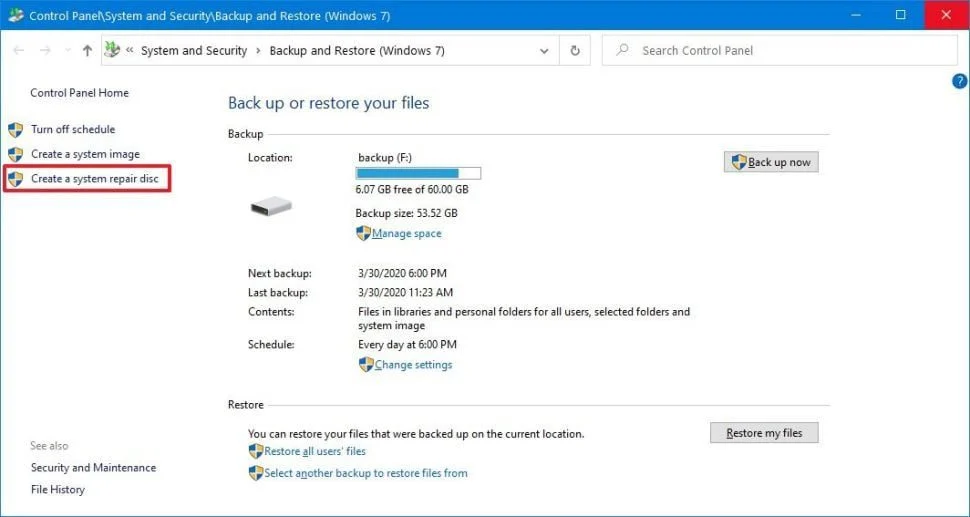The height and width of the screenshot is (517, 970).
Task: Click the Control Panel icon in address bar
Action: tap(112, 50)
